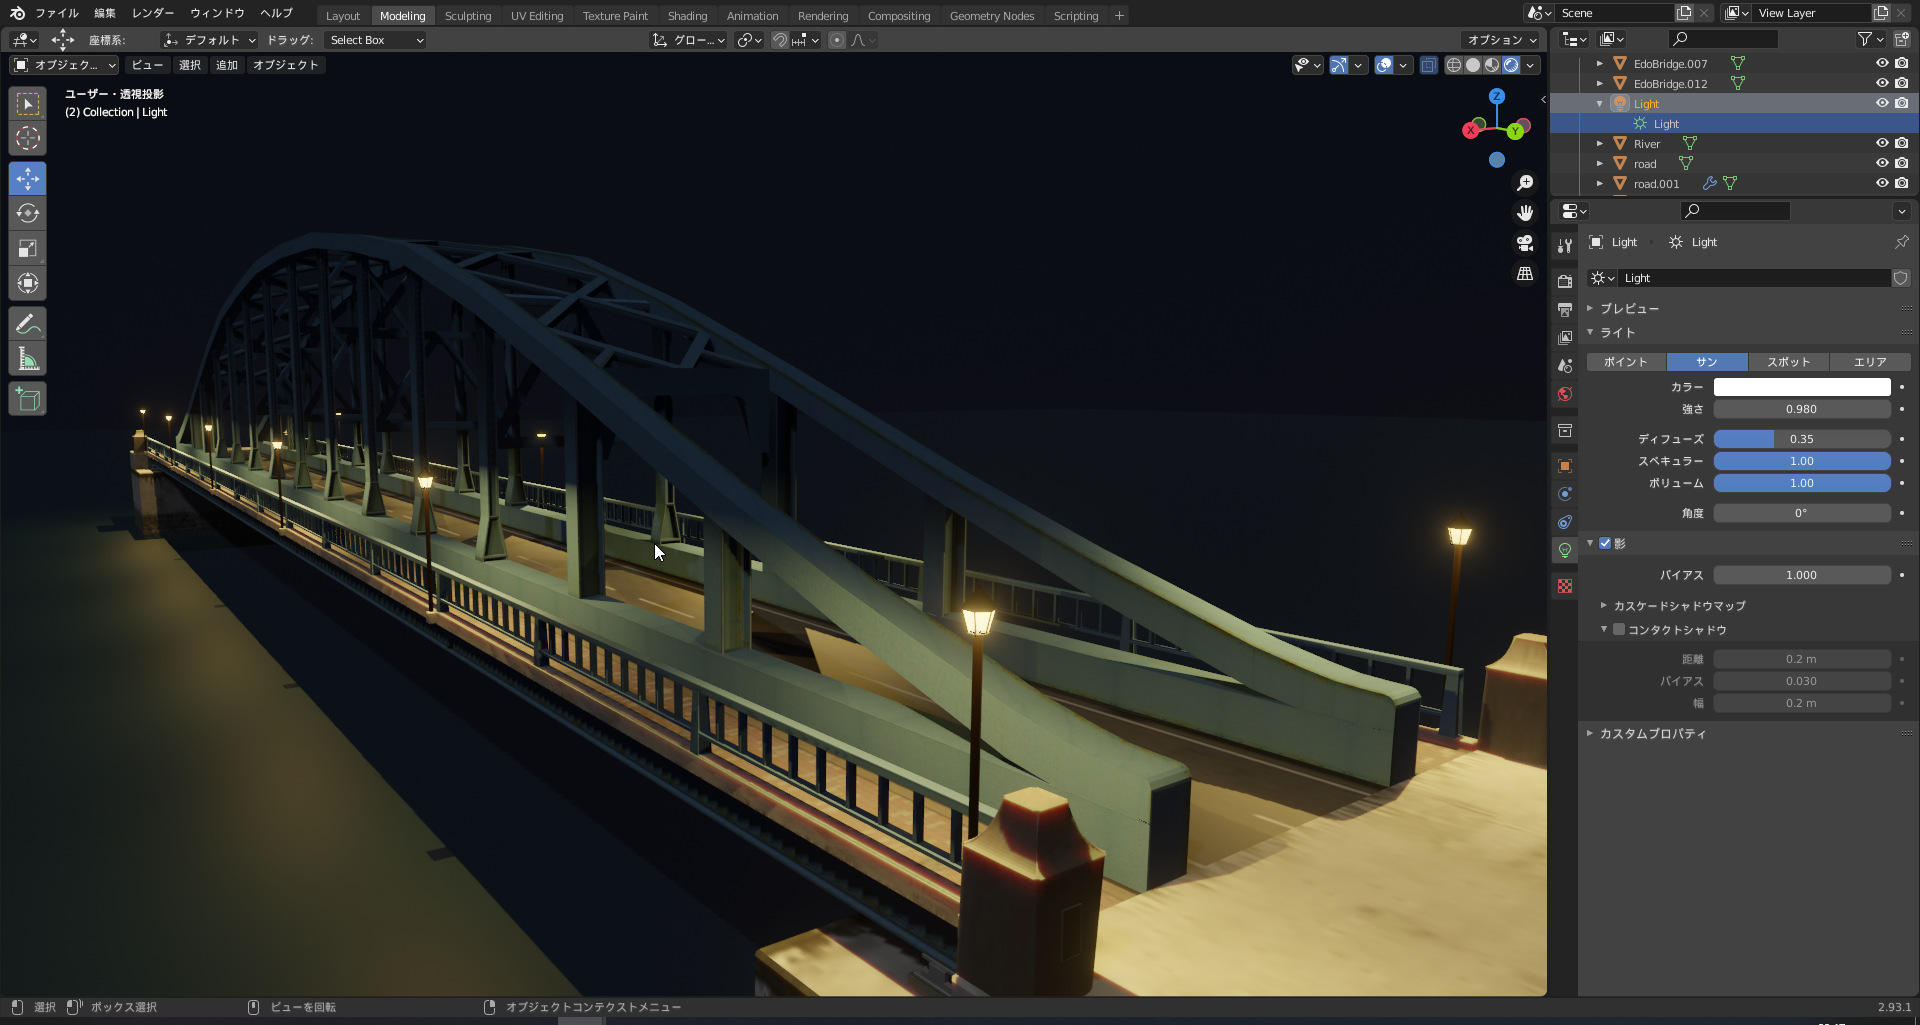Click the white light color swatch
The image size is (1920, 1025).
click(x=1801, y=387)
